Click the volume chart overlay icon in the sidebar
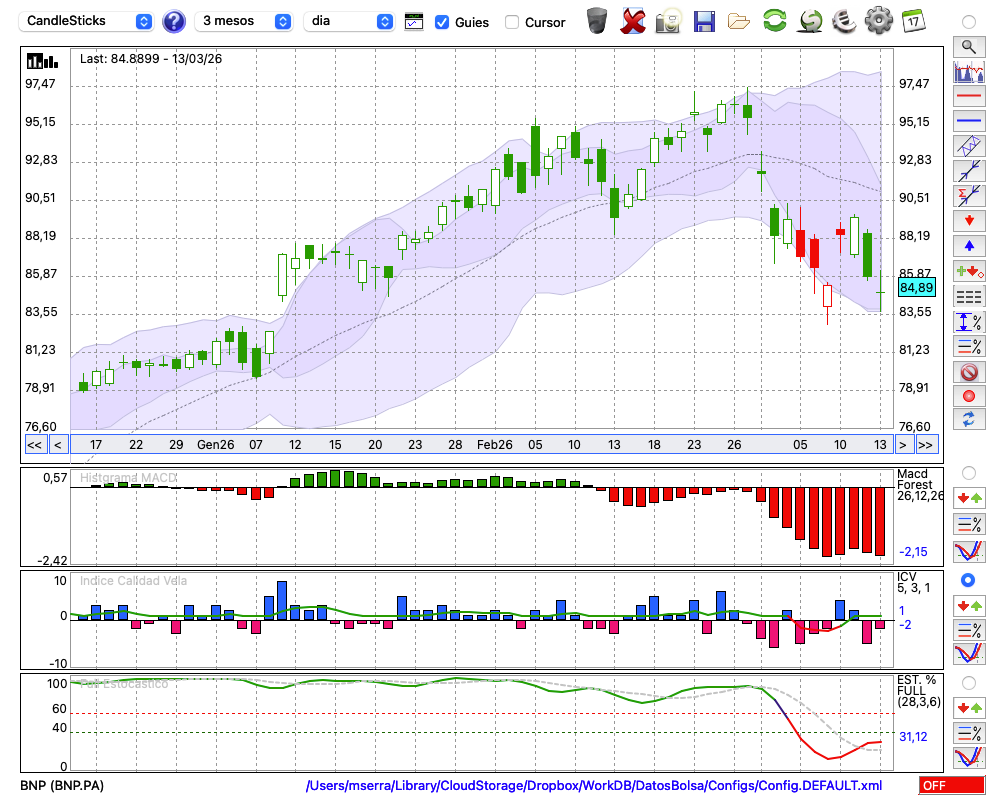 (969, 71)
